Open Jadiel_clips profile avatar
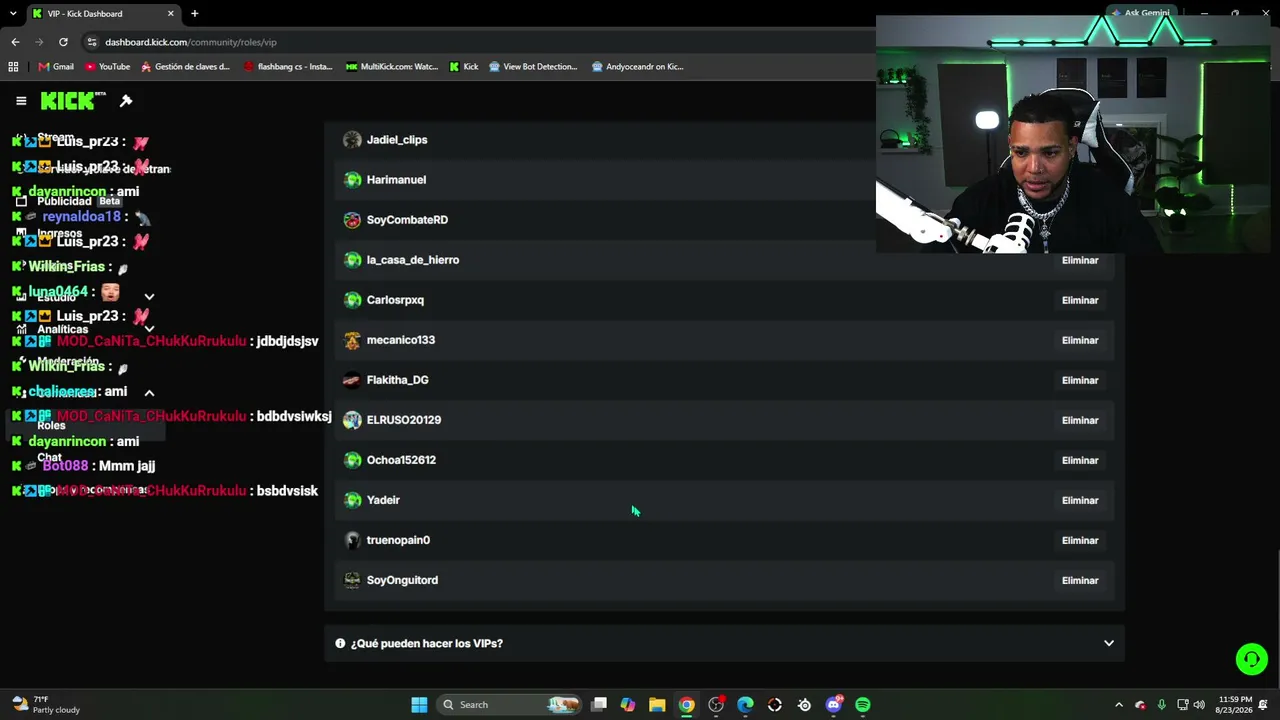 (x=352, y=140)
